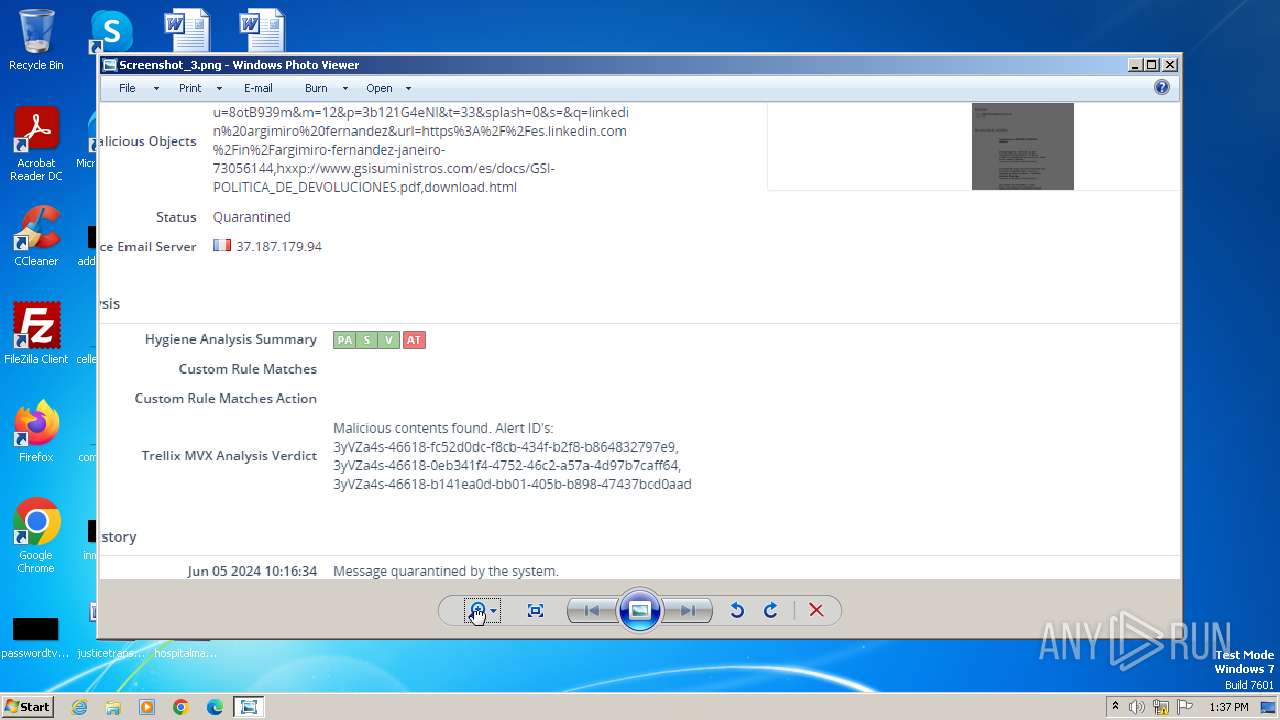Image resolution: width=1280 pixels, height=720 pixels.
Task: Click the 'Jun 05 2024 10:16:34' timestamp
Action: tap(252, 571)
